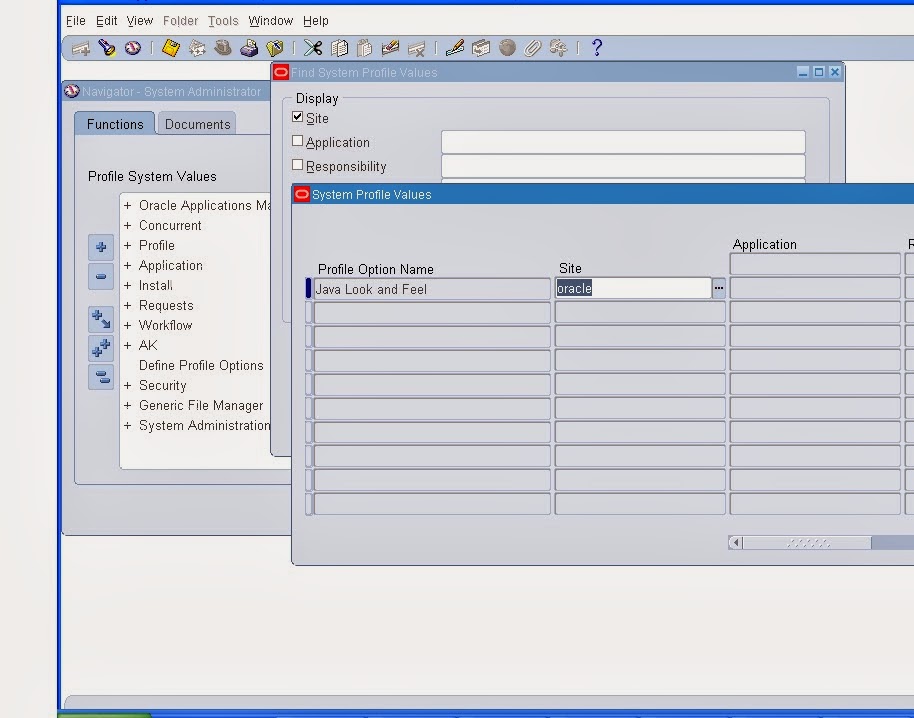Image resolution: width=914 pixels, height=718 pixels.
Task: Click the Folder menu
Action: (181, 21)
